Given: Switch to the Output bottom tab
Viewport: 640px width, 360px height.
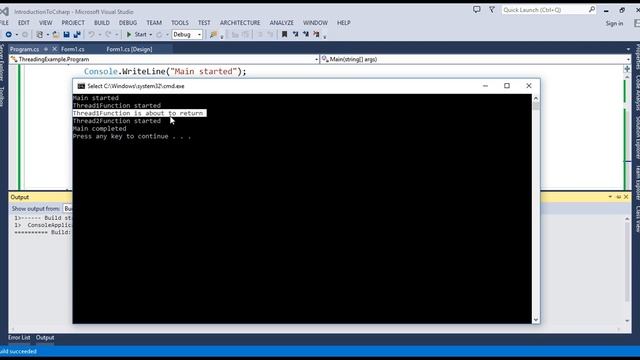Looking at the screenshot, I should pyautogui.click(x=45, y=338).
